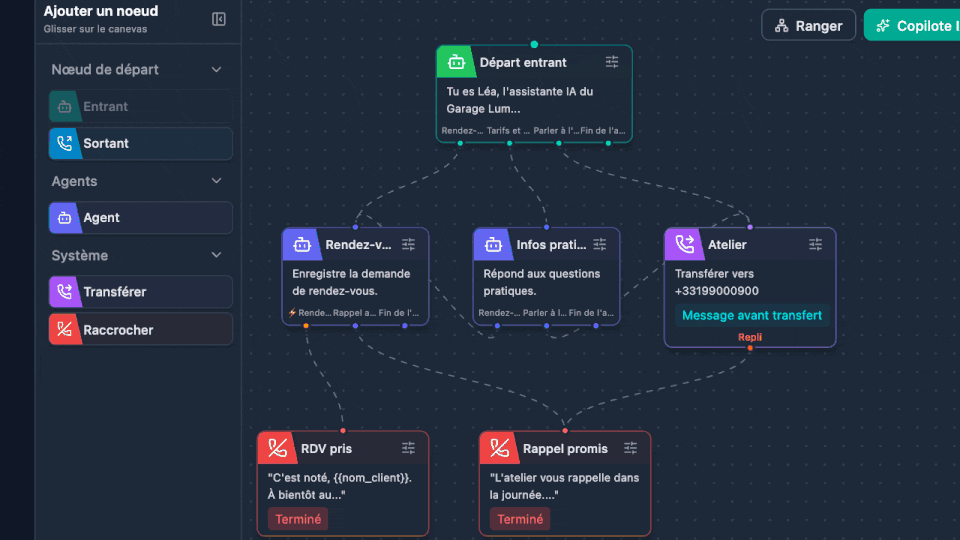Click the top connector of Atelier node
960x540 pixels.
tap(750, 227)
